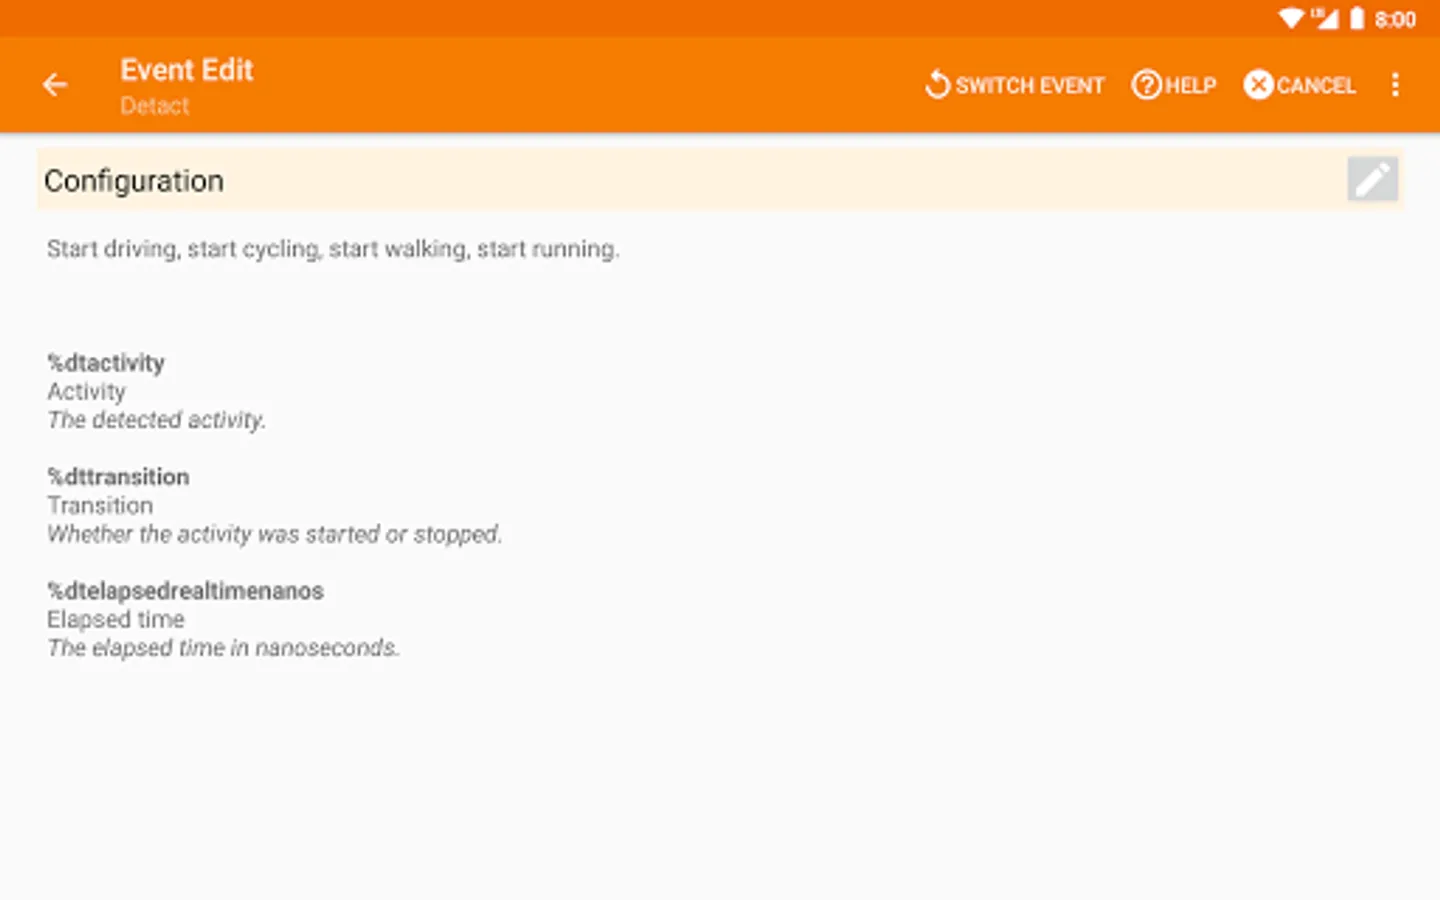
Task: Click the pencil edit configuration icon
Action: pos(1372,180)
